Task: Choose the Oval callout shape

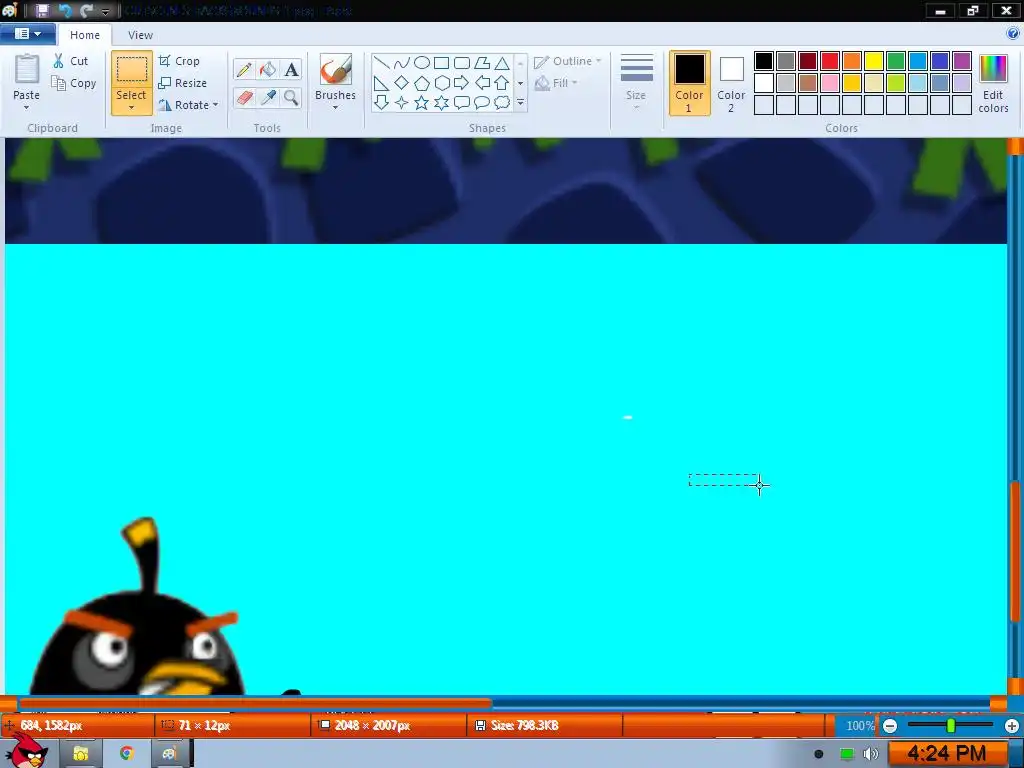Action: (482, 103)
